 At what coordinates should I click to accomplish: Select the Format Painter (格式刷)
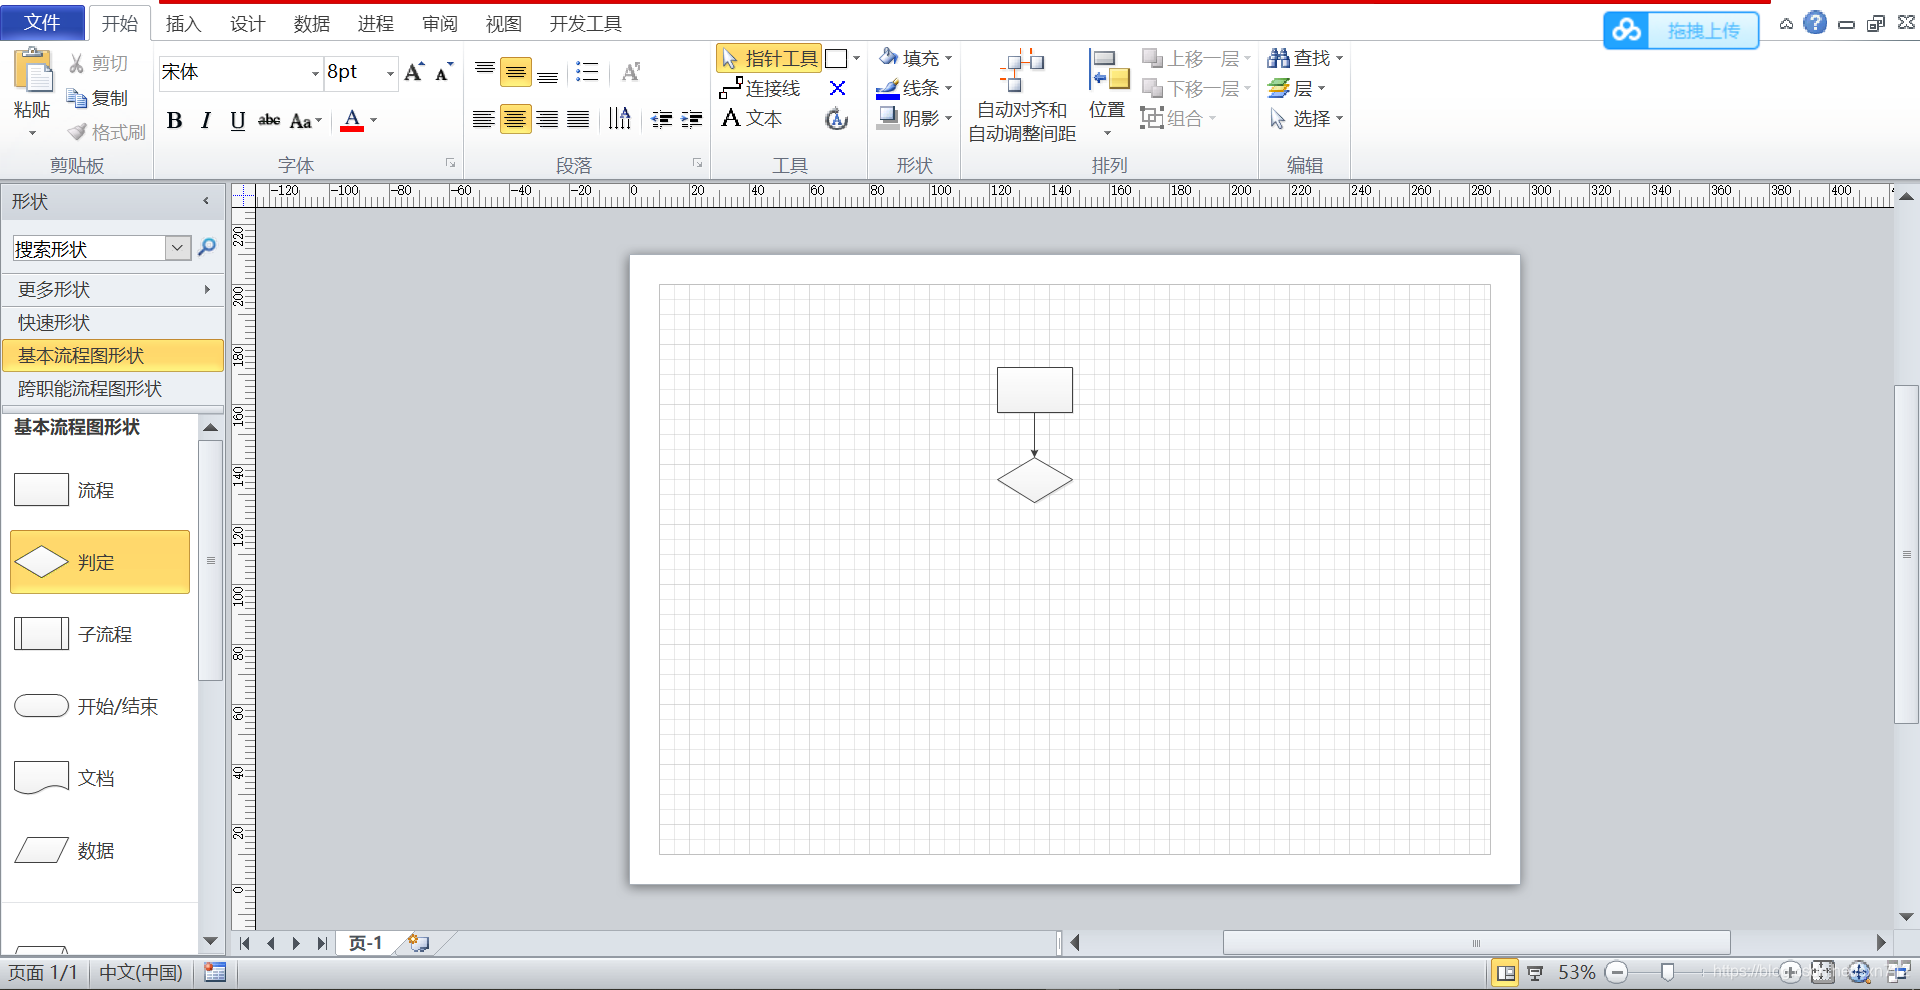tap(106, 132)
